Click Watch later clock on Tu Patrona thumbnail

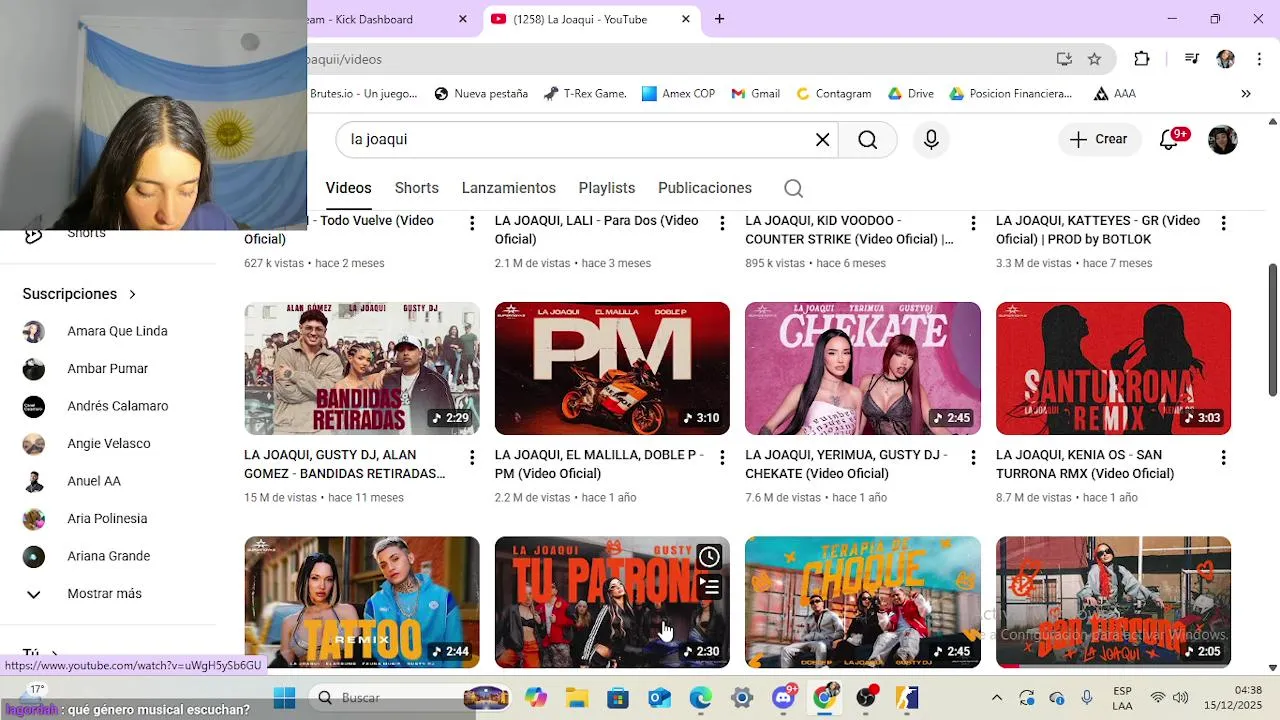point(709,557)
